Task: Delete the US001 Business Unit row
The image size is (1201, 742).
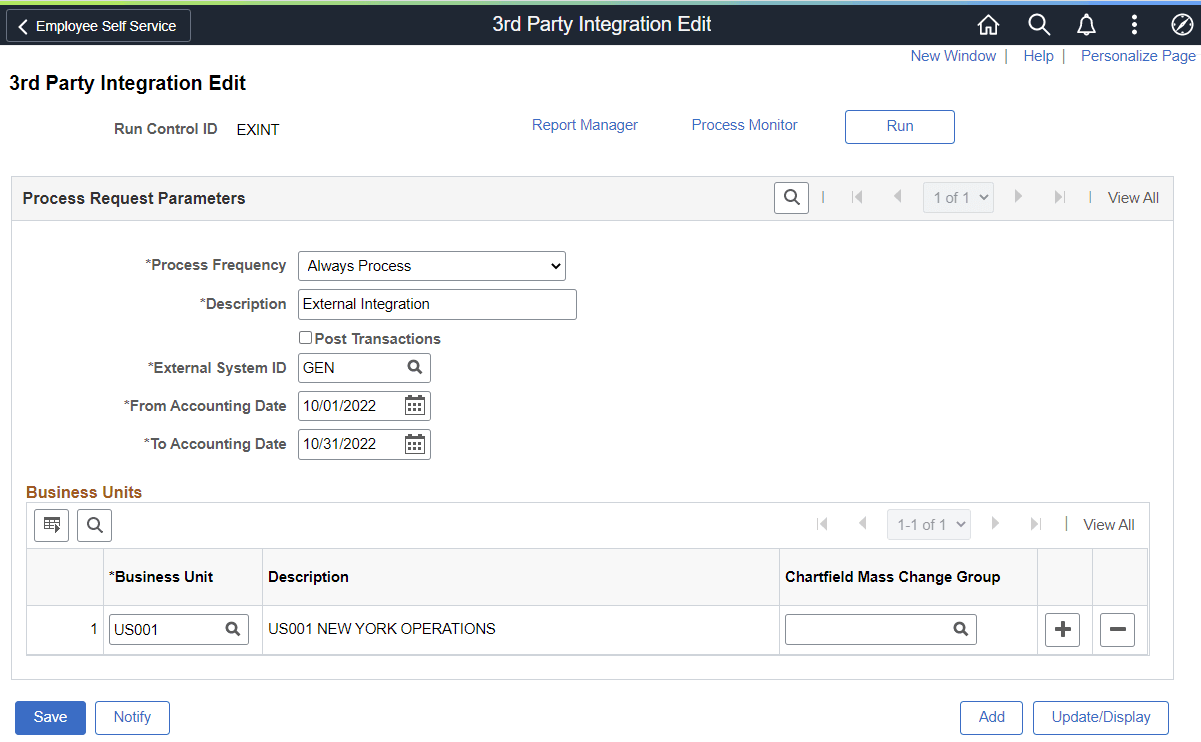Action: click(x=1117, y=629)
